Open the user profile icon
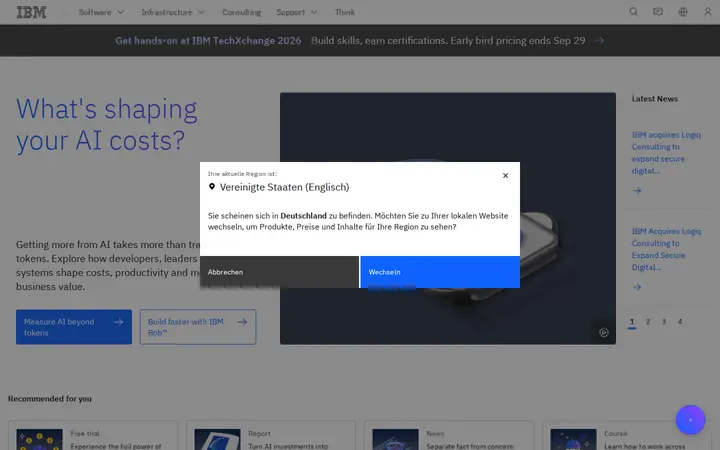This screenshot has width=720, height=450. click(x=708, y=12)
